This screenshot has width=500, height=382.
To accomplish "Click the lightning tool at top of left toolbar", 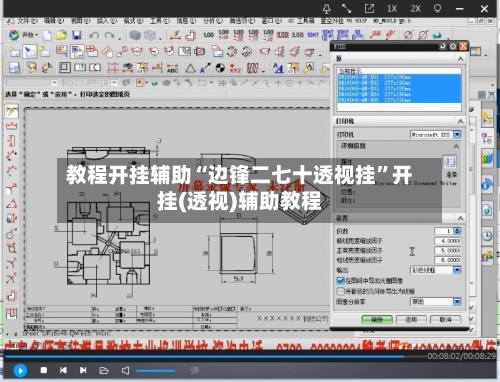I will pos(11,111).
